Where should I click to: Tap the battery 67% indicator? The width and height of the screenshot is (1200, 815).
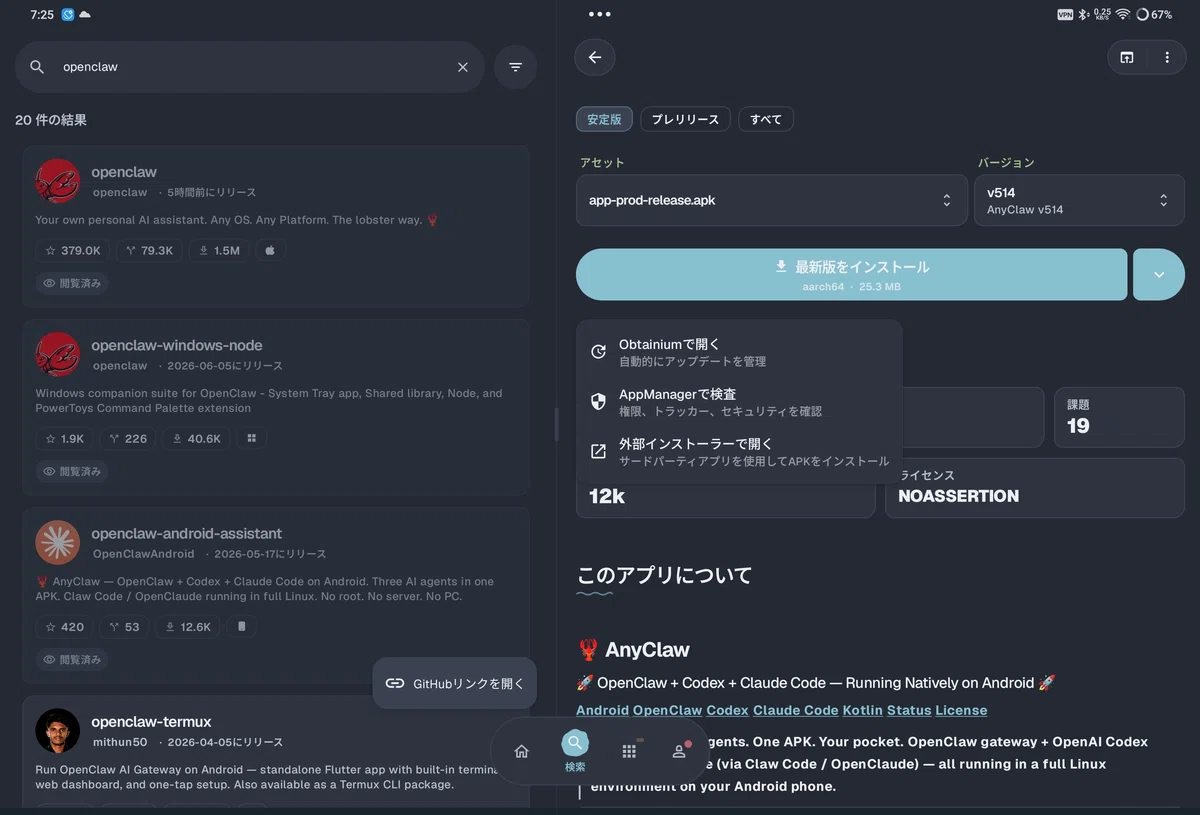tap(1153, 14)
